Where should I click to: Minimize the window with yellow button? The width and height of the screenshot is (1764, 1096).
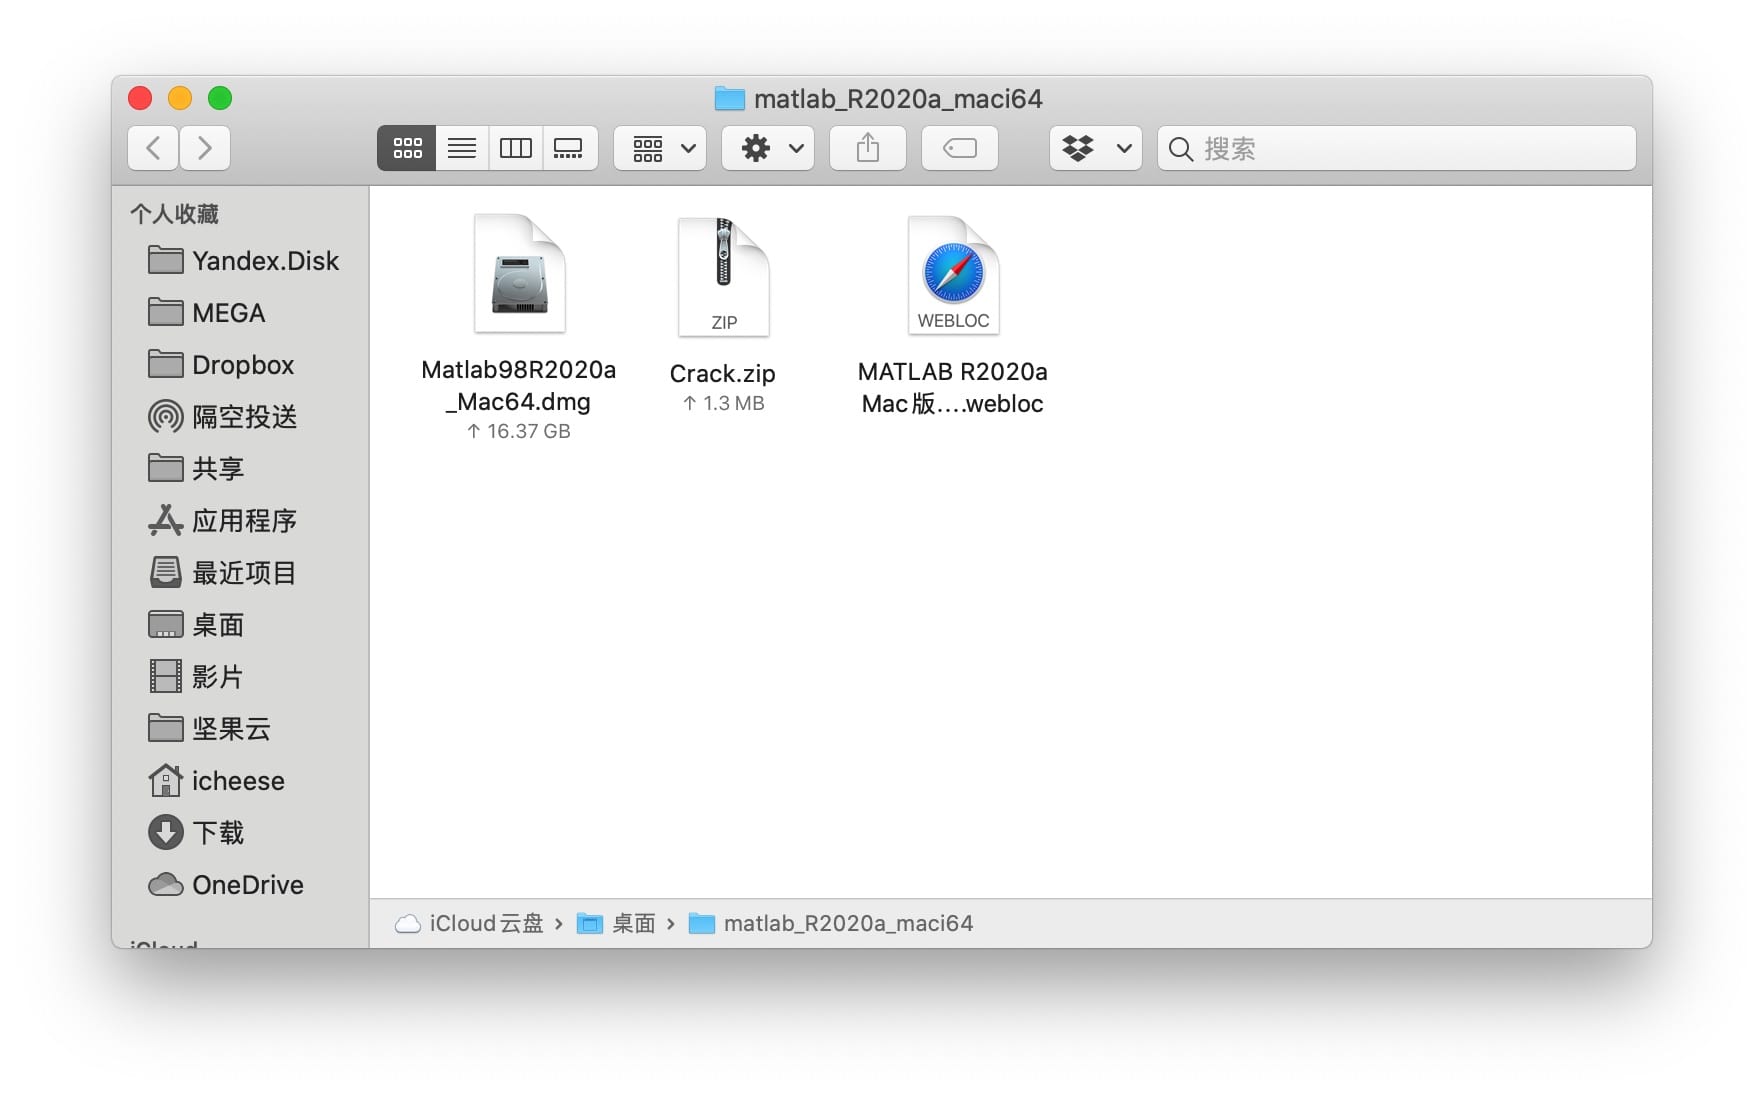(180, 98)
